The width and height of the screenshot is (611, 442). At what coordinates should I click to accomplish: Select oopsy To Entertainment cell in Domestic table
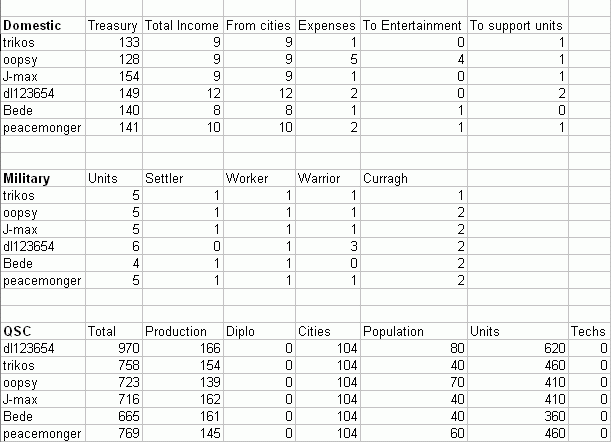413,59
